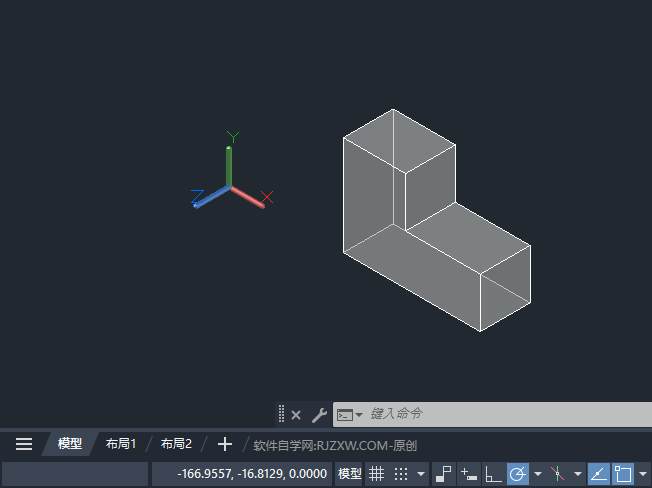This screenshot has height=488, width=652.
Task: Click the blank input box at the status bar's left end
Action: point(75,474)
